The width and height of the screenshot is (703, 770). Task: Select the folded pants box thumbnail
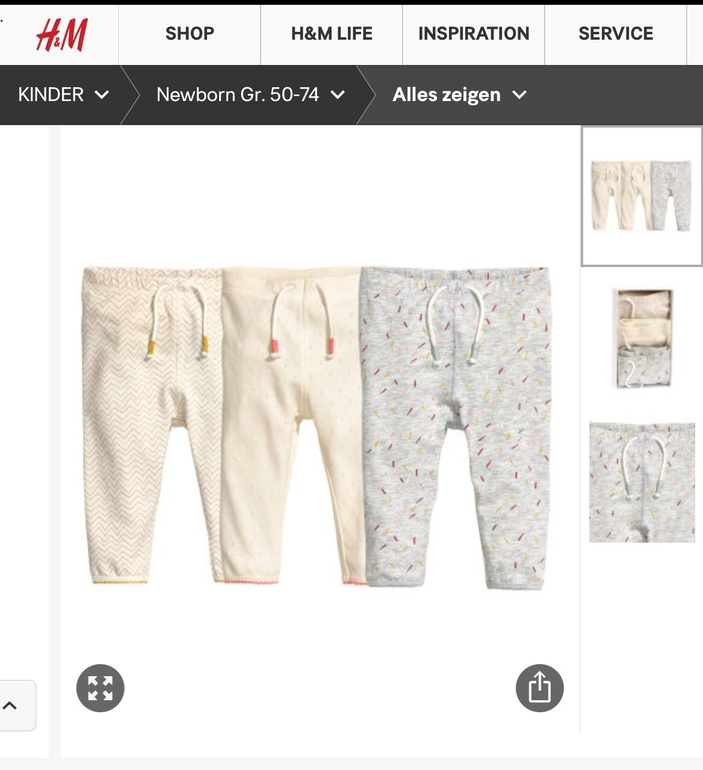click(642, 339)
